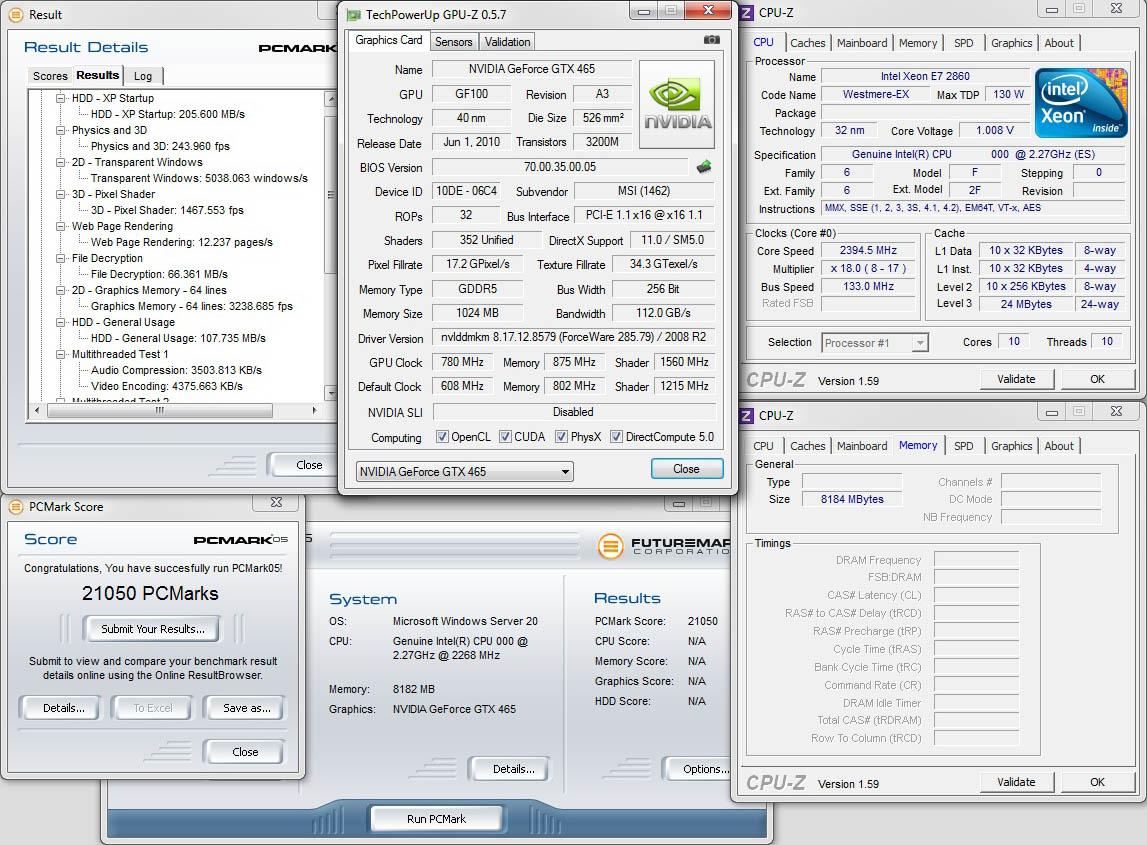Select Audio Compression result row
This screenshot has height=845, width=1147.
[x=176, y=370]
